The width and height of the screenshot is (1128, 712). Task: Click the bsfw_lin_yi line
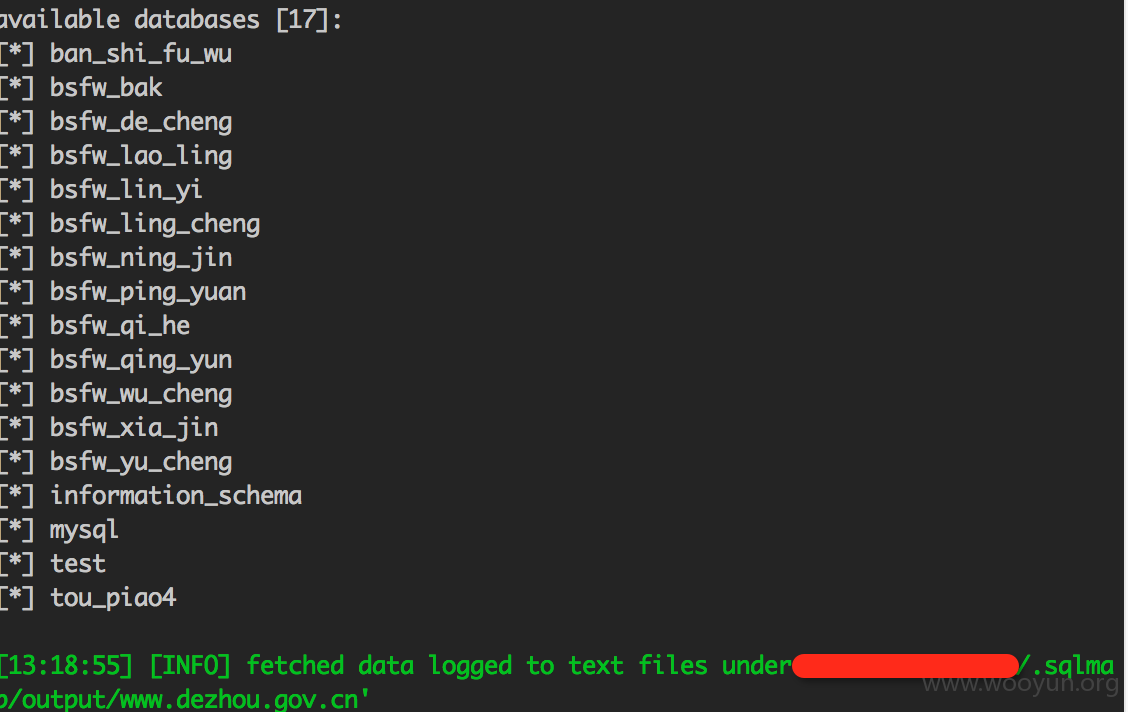[126, 190]
